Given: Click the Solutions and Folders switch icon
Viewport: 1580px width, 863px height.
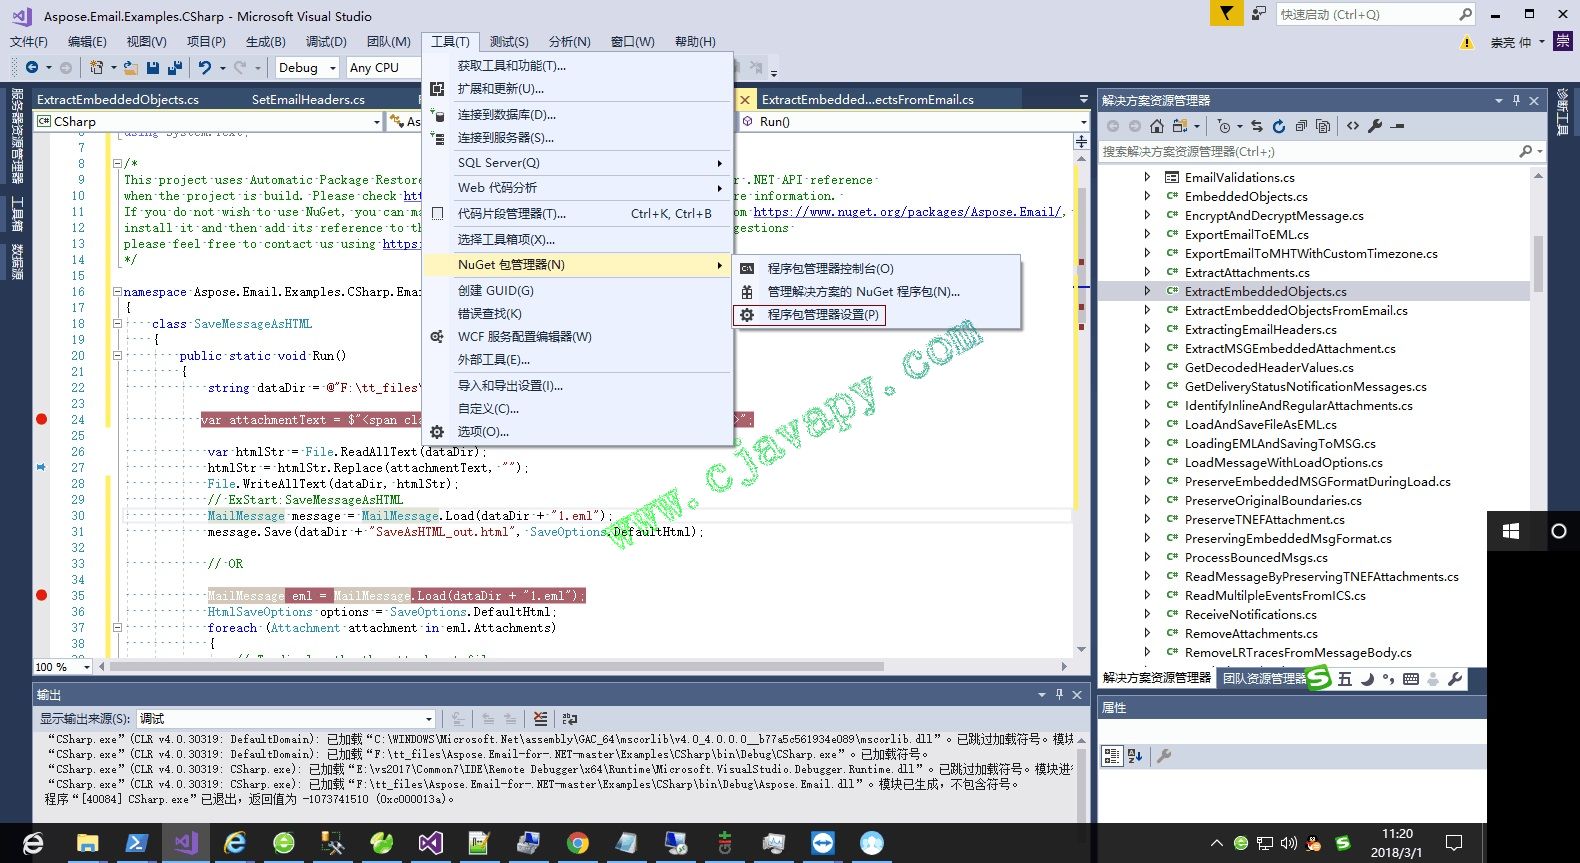Looking at the screenshot, I should coord(1180,126).
